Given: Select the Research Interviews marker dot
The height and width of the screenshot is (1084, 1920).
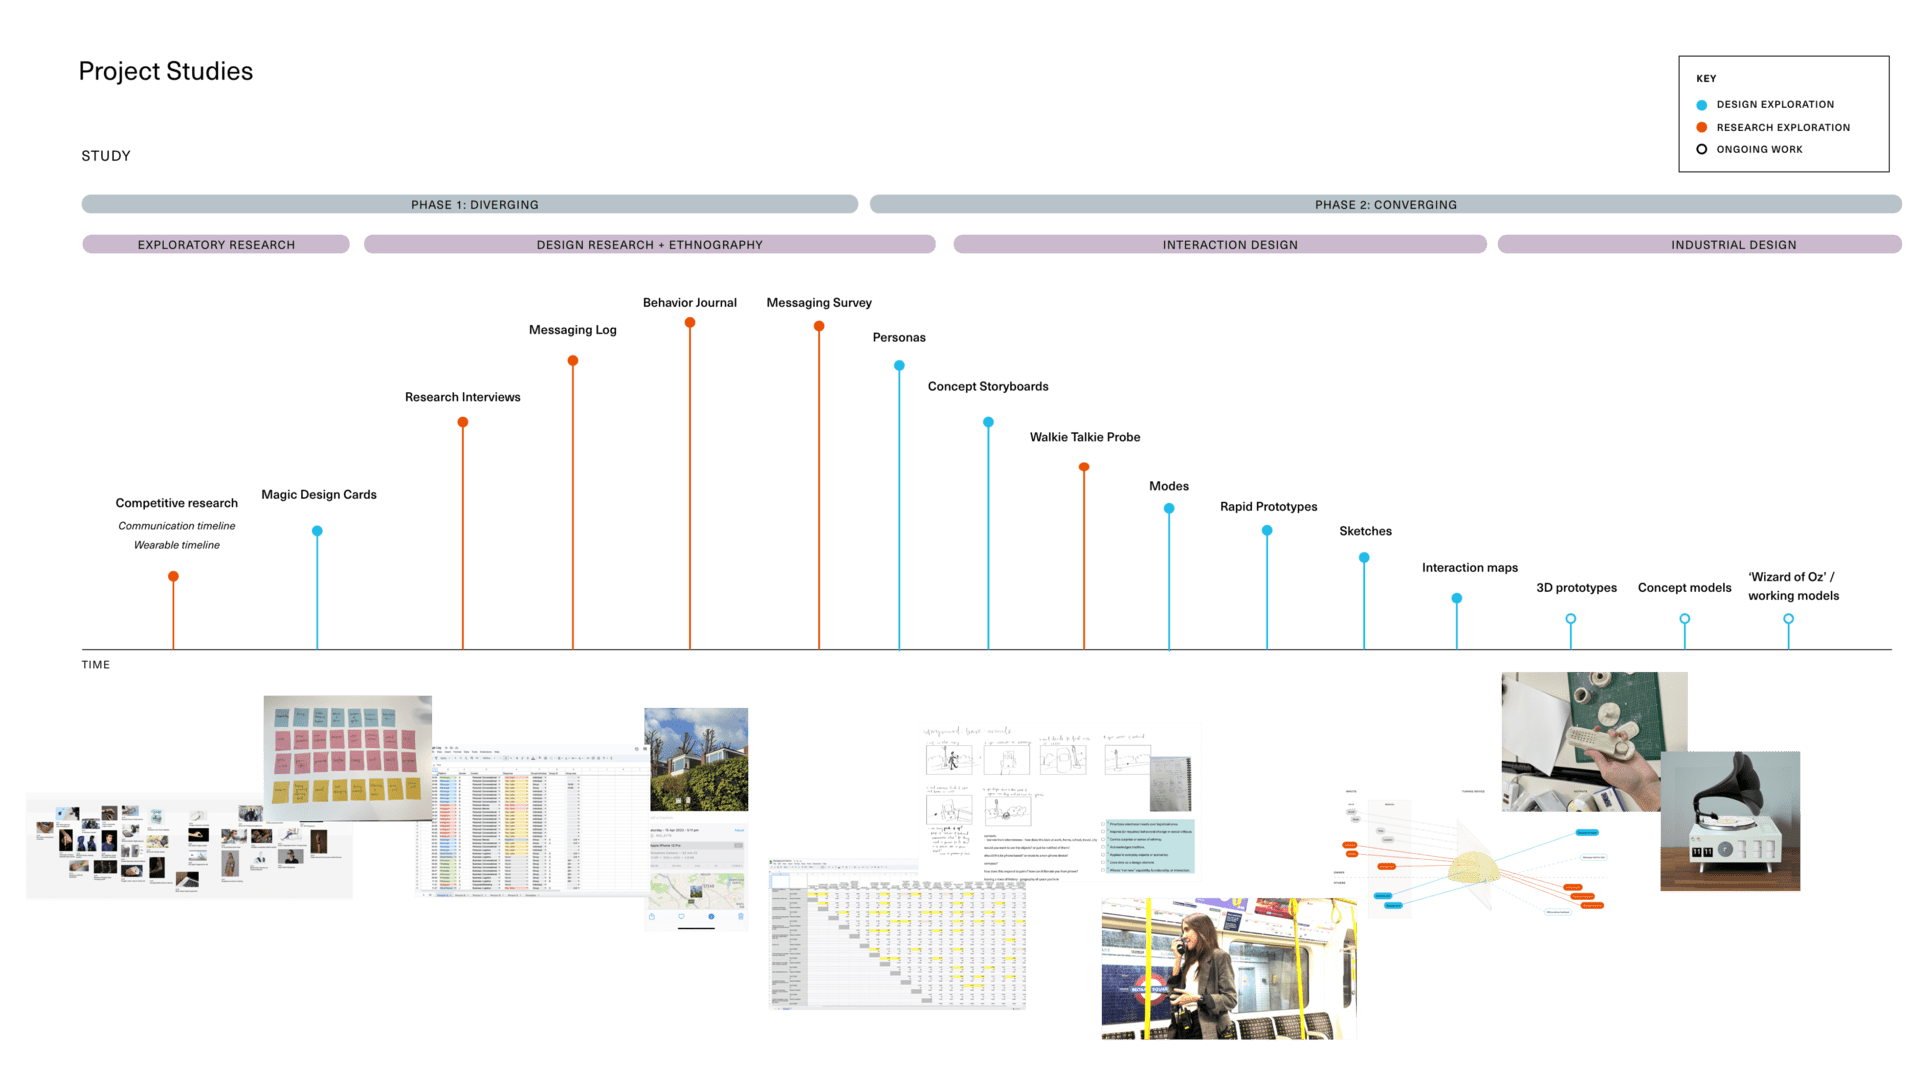Looking at the screenshot, I should pyautogui.click(x=463, y=422).
